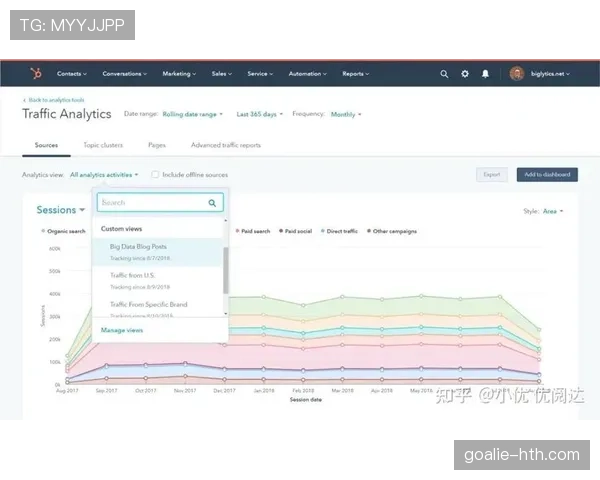The width and height of the screenshot is (600, 480).
Task: Switch to the Topic clusters tab
Action: (102, 145)
